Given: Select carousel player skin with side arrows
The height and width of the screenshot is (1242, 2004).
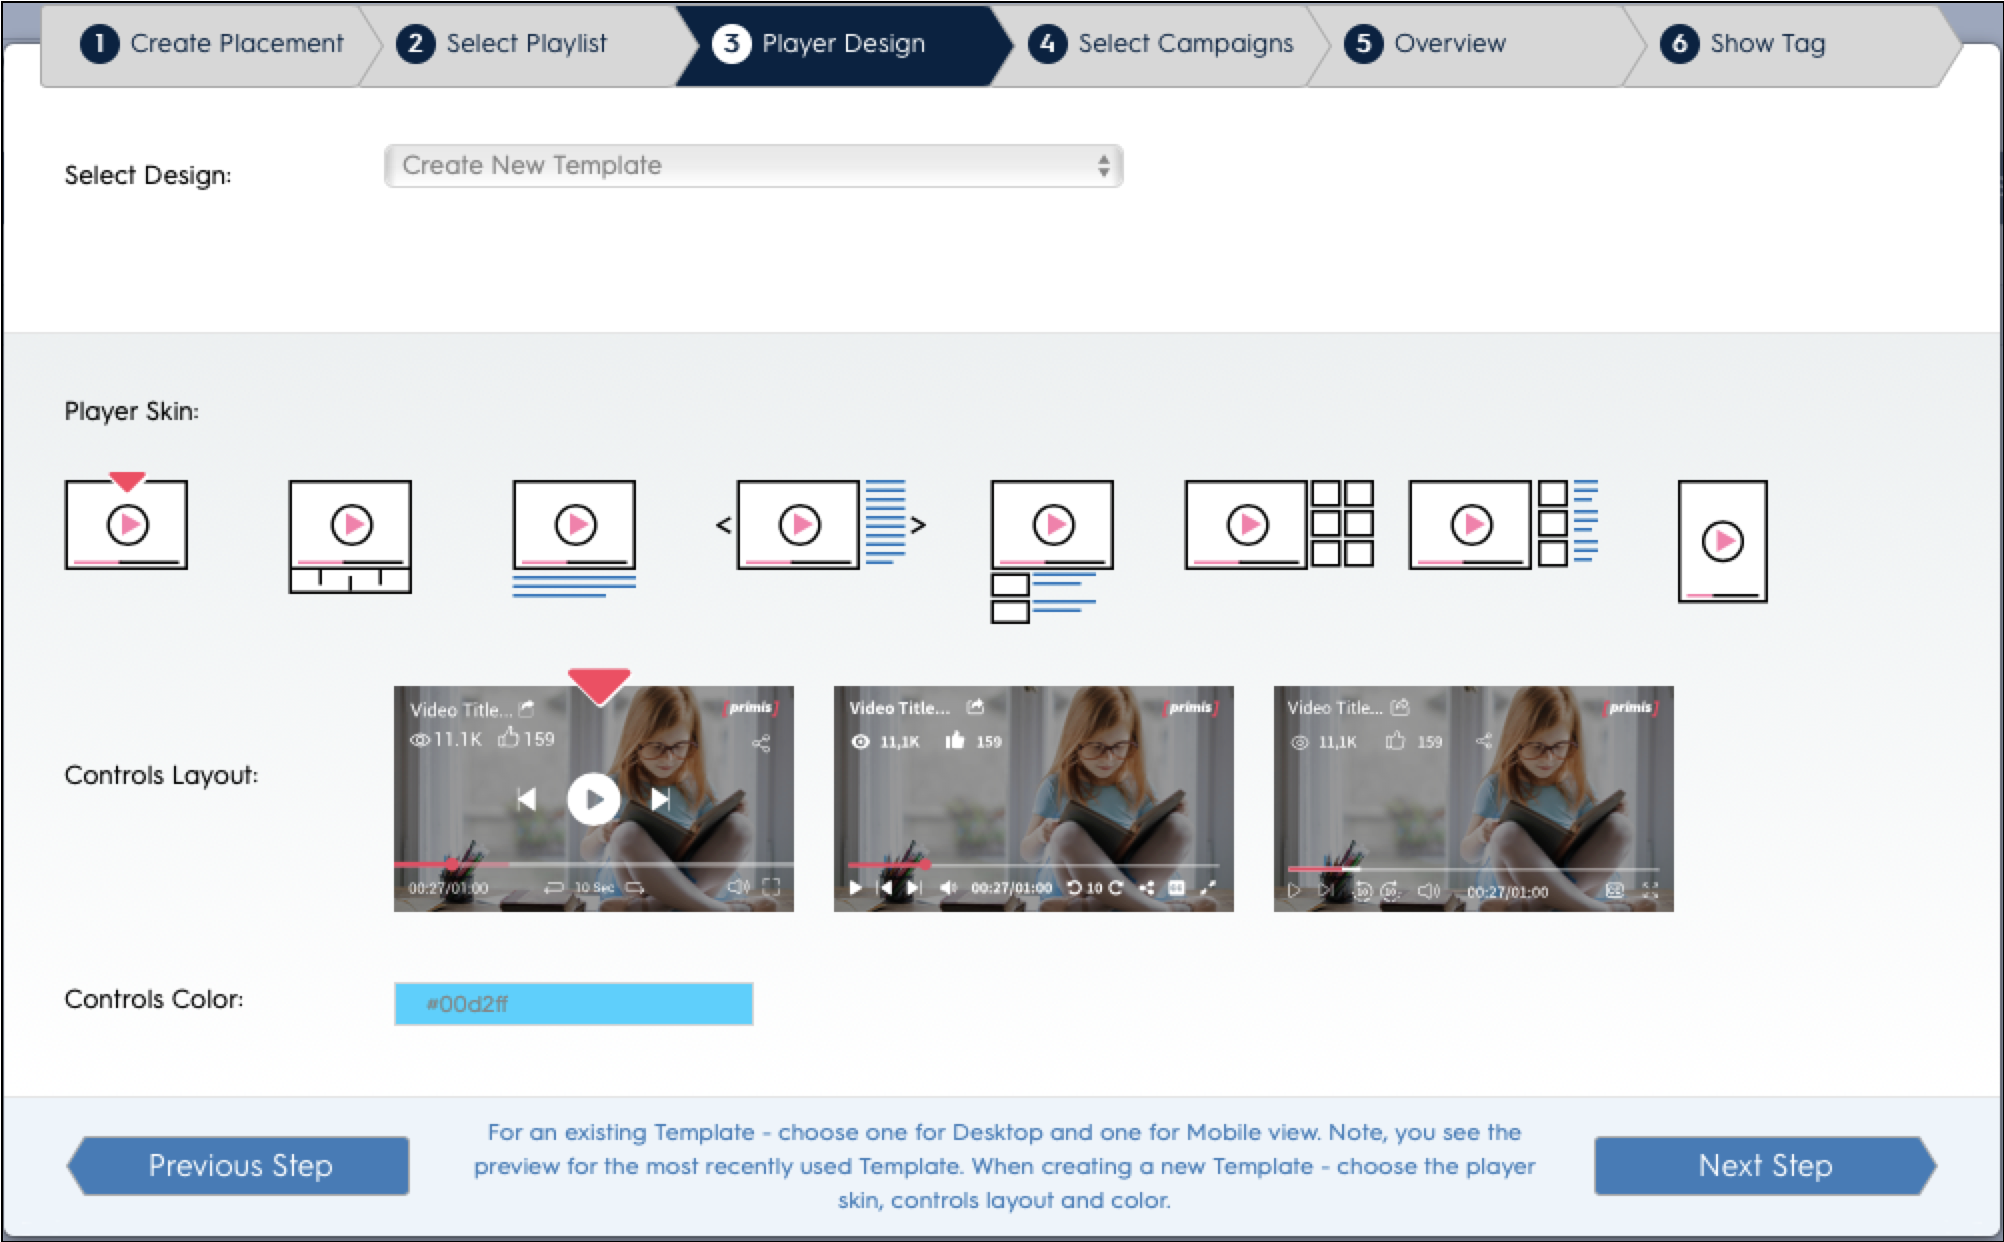Looking at the screenshot, I should [820, 525].
